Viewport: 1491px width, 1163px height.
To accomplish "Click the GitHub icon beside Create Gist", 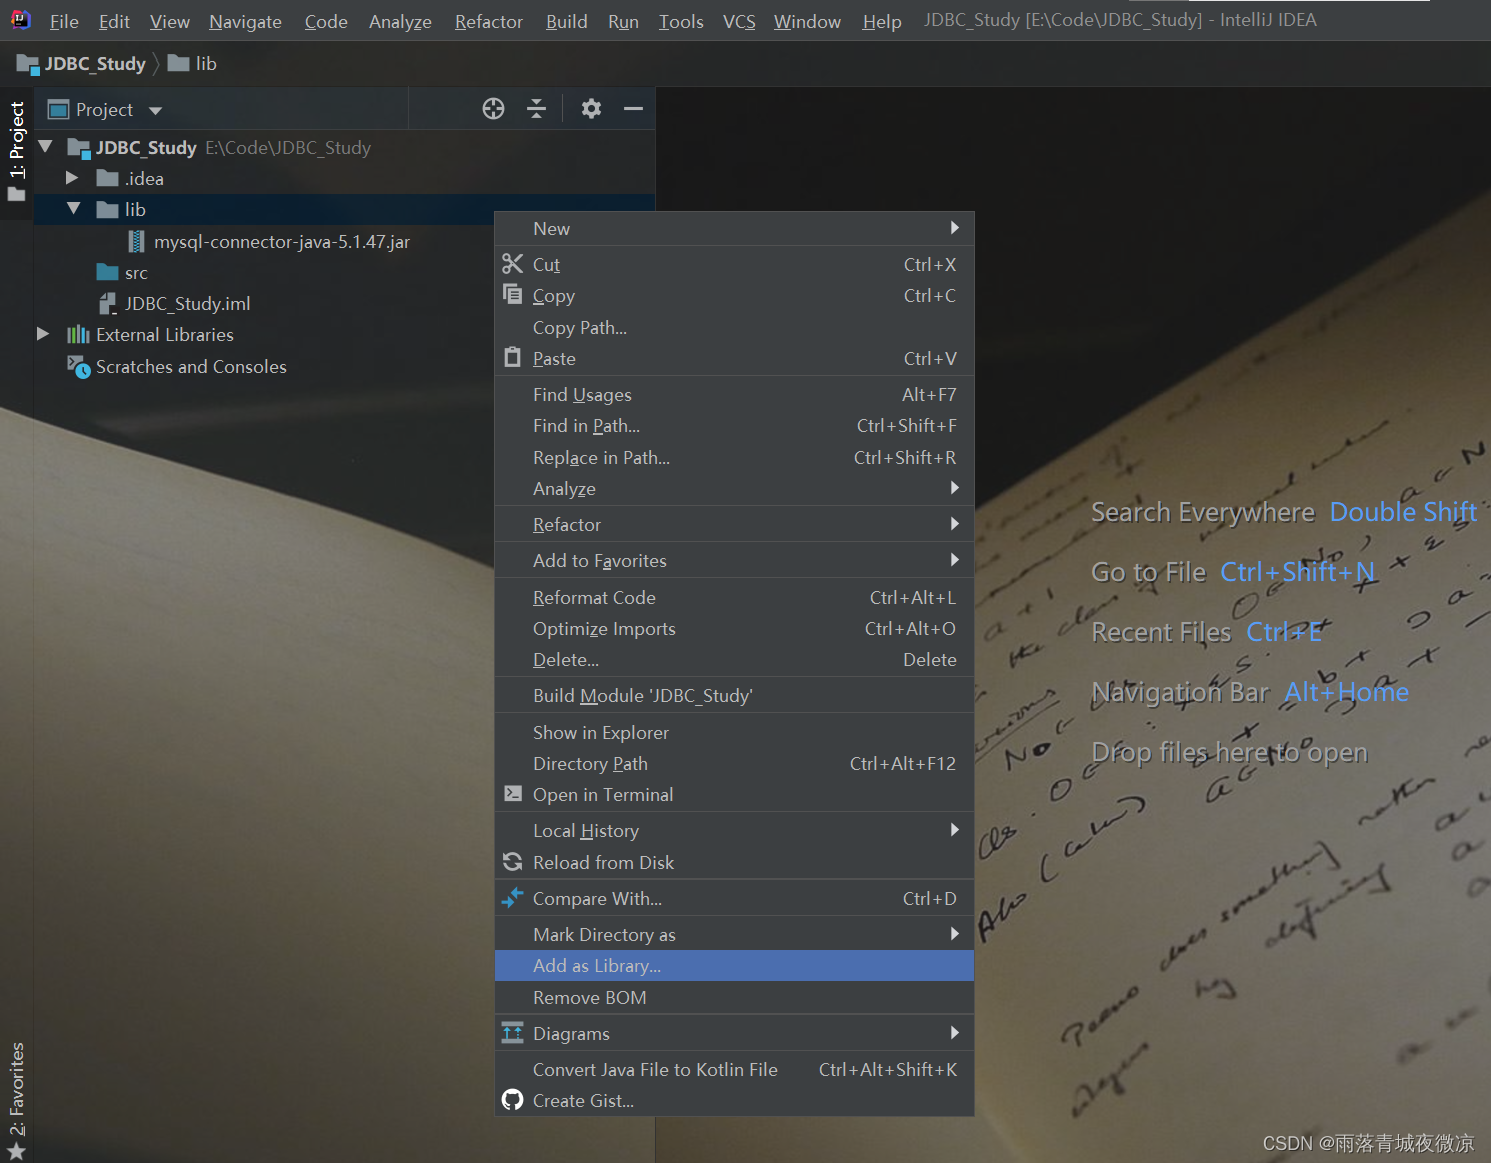I will [513, 1100].
